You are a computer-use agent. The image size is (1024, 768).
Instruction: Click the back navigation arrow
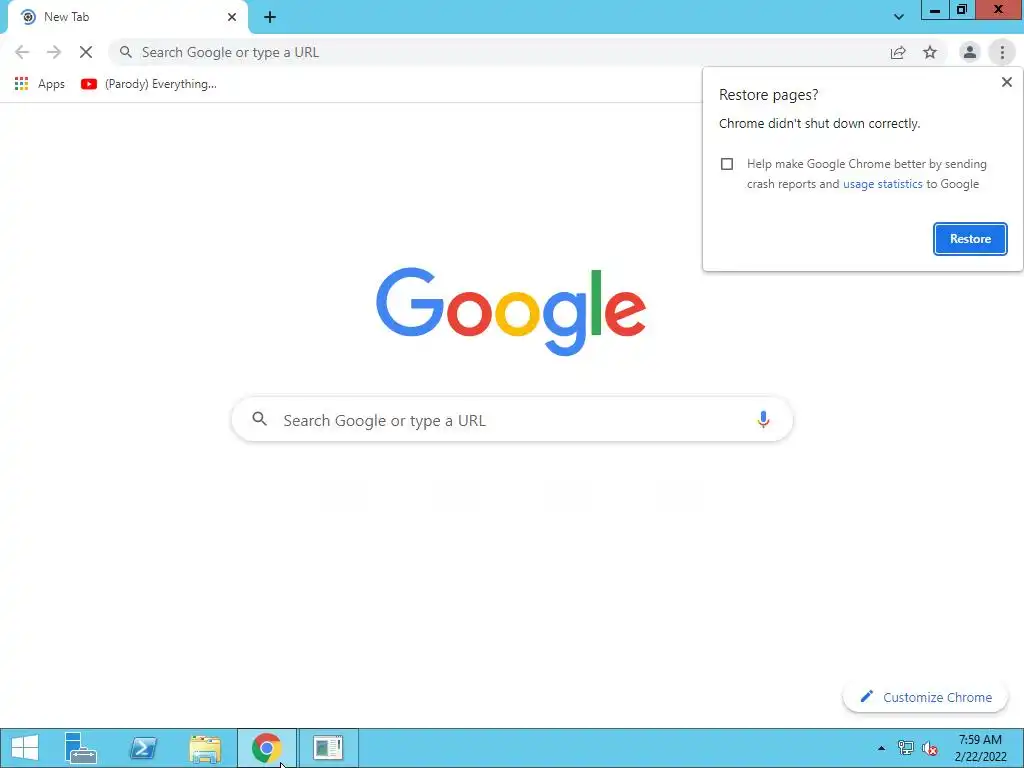pyautogui.click(x=22, y=52)
